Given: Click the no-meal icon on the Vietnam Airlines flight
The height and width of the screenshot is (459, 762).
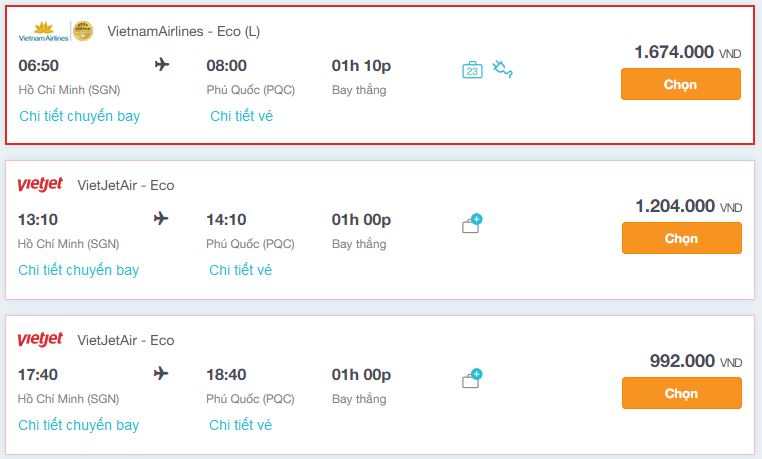Looking at the screenshot, I should pos(502,69).
